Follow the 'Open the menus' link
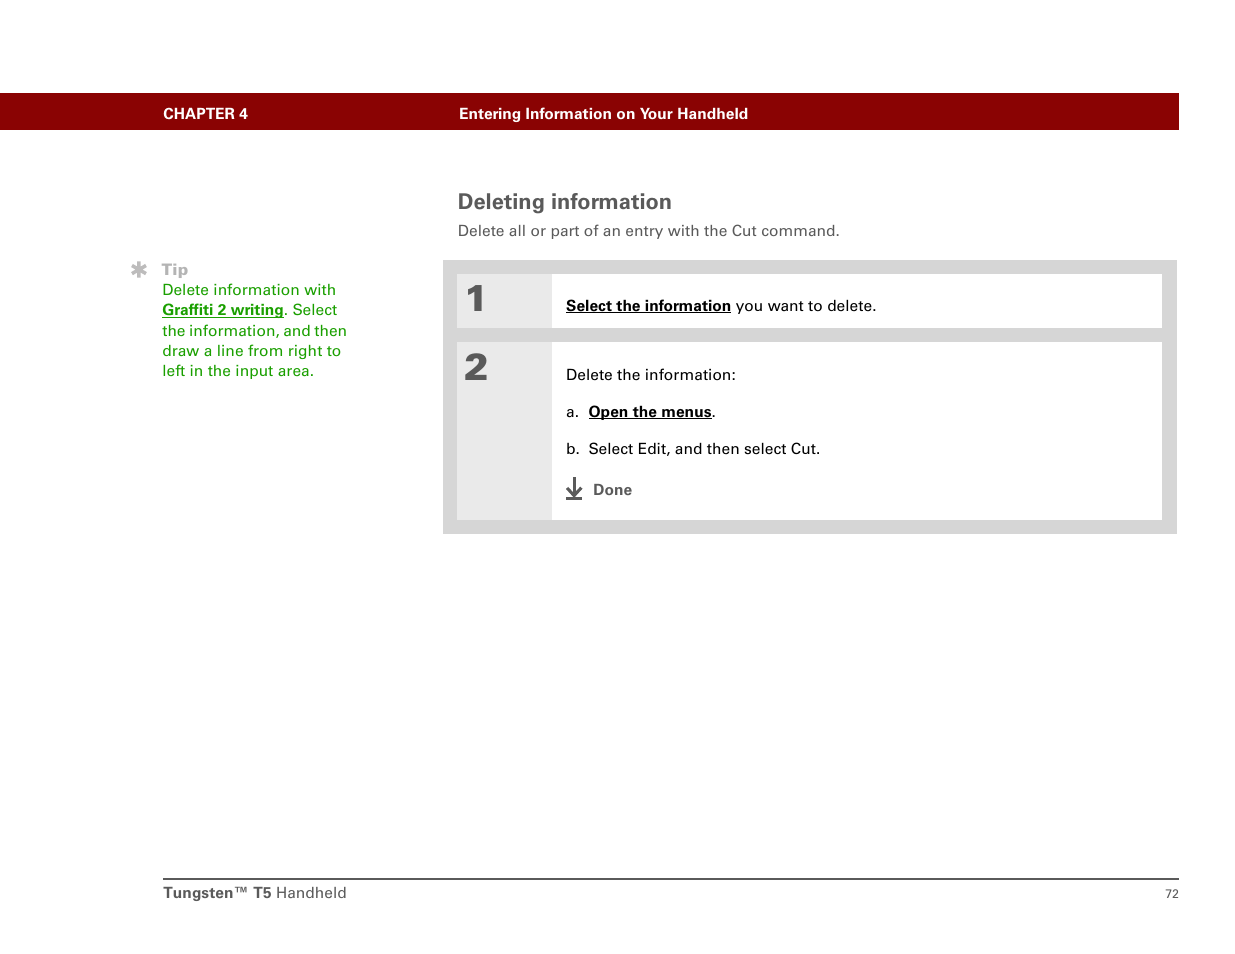1235x954 pixels. [650, 412]
